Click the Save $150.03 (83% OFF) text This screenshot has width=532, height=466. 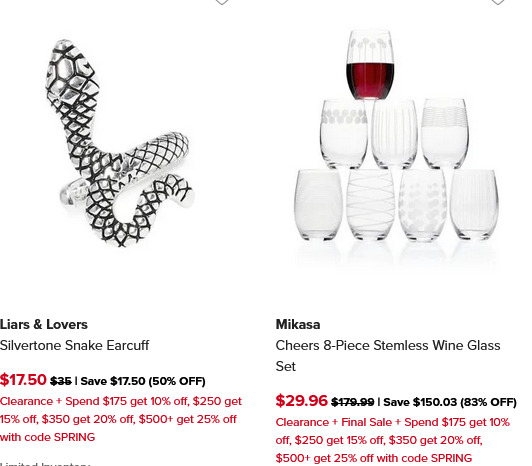point(450,402)
